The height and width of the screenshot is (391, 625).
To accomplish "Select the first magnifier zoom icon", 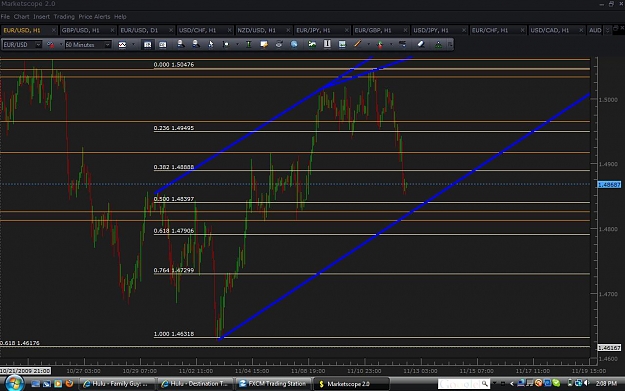I will click(x=181, y=44).
